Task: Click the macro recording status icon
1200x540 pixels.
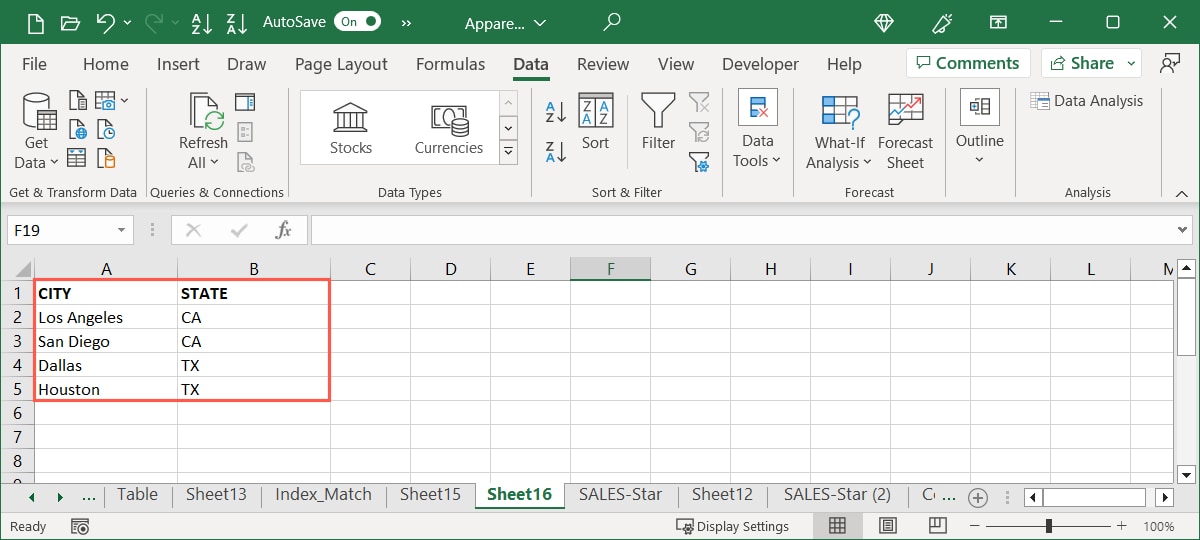Action: (x=81, y=526)
